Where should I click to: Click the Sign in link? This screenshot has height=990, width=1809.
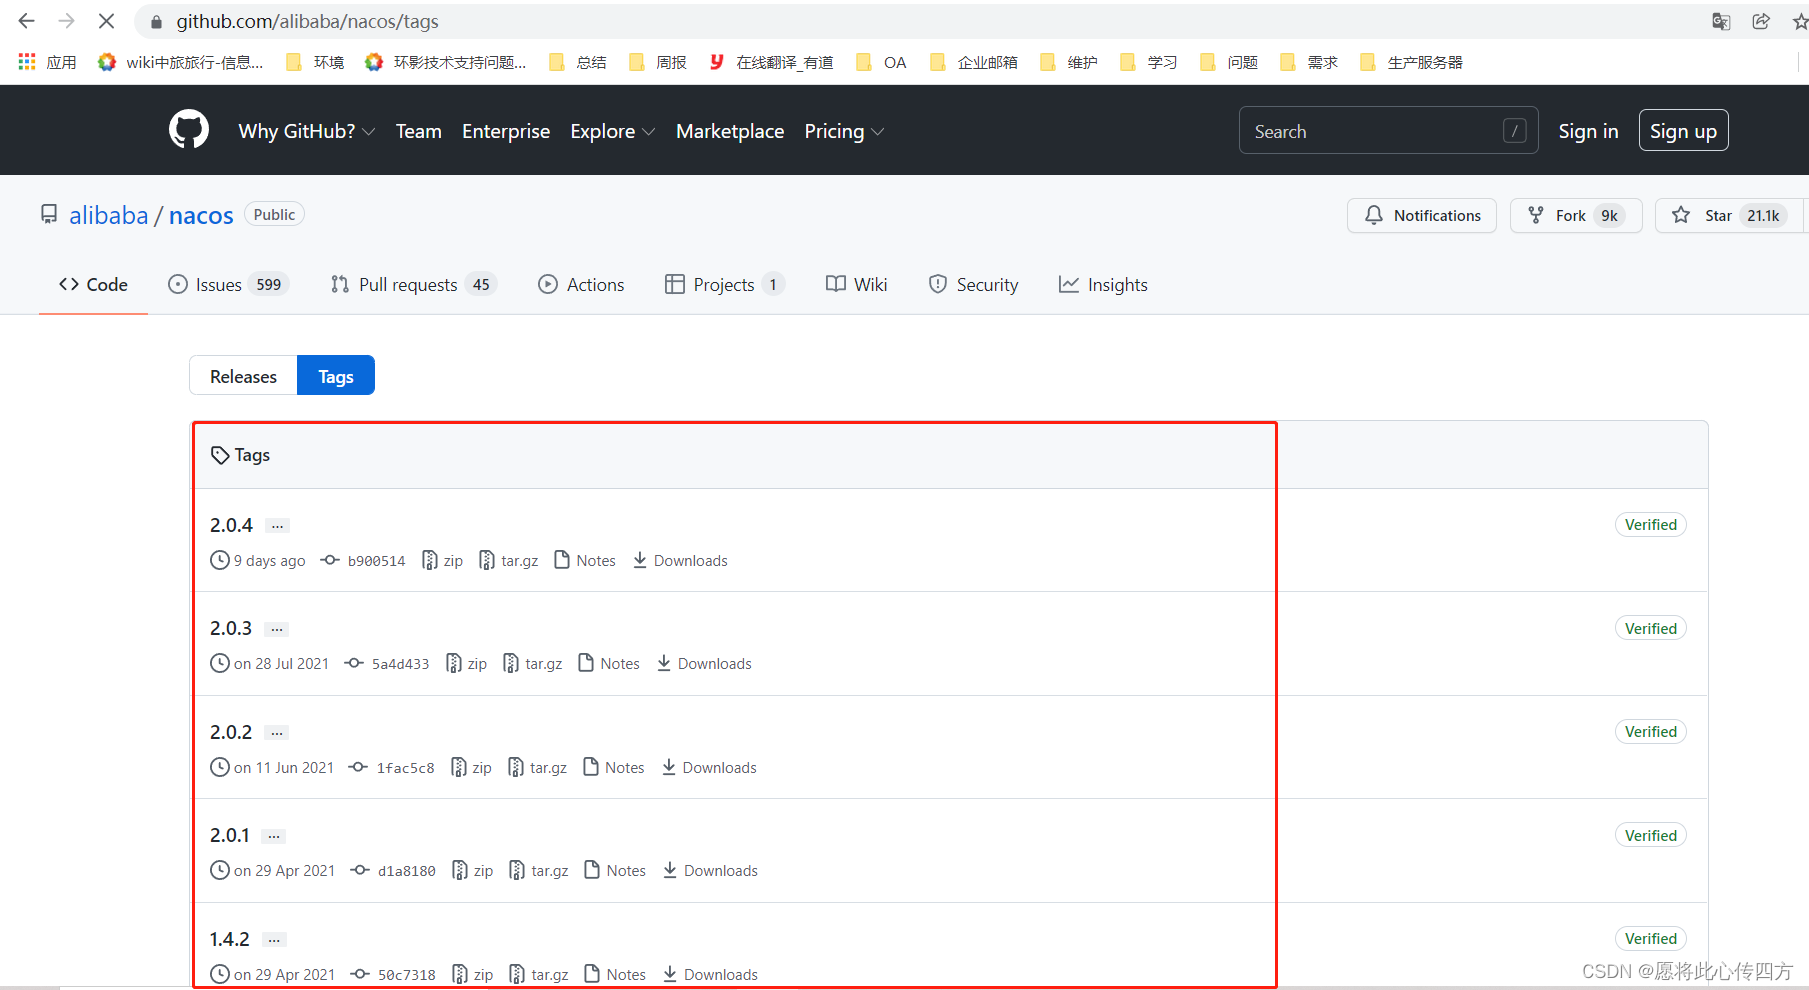coord(1588,131)
